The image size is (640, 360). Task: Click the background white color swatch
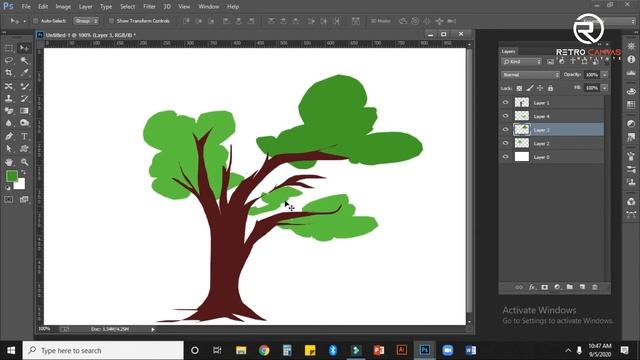tap(20, 185)
